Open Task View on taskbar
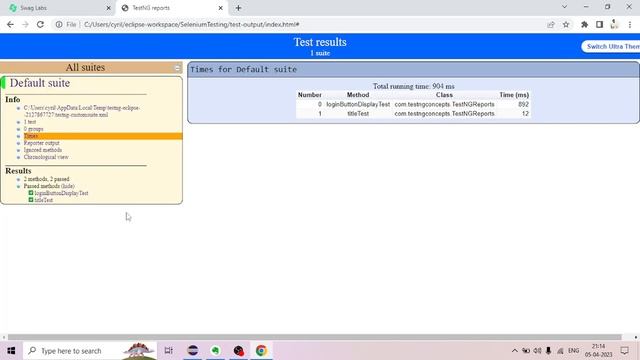This screenshot has height=360, width=640. (x=168, y=351)
